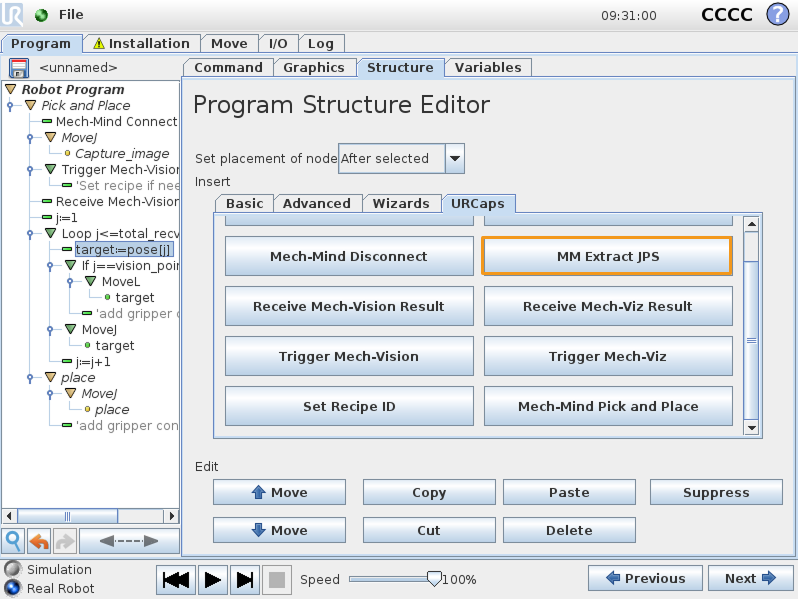Copy the selected node
This screenshot has height=599, width=798.
[429, 492]
